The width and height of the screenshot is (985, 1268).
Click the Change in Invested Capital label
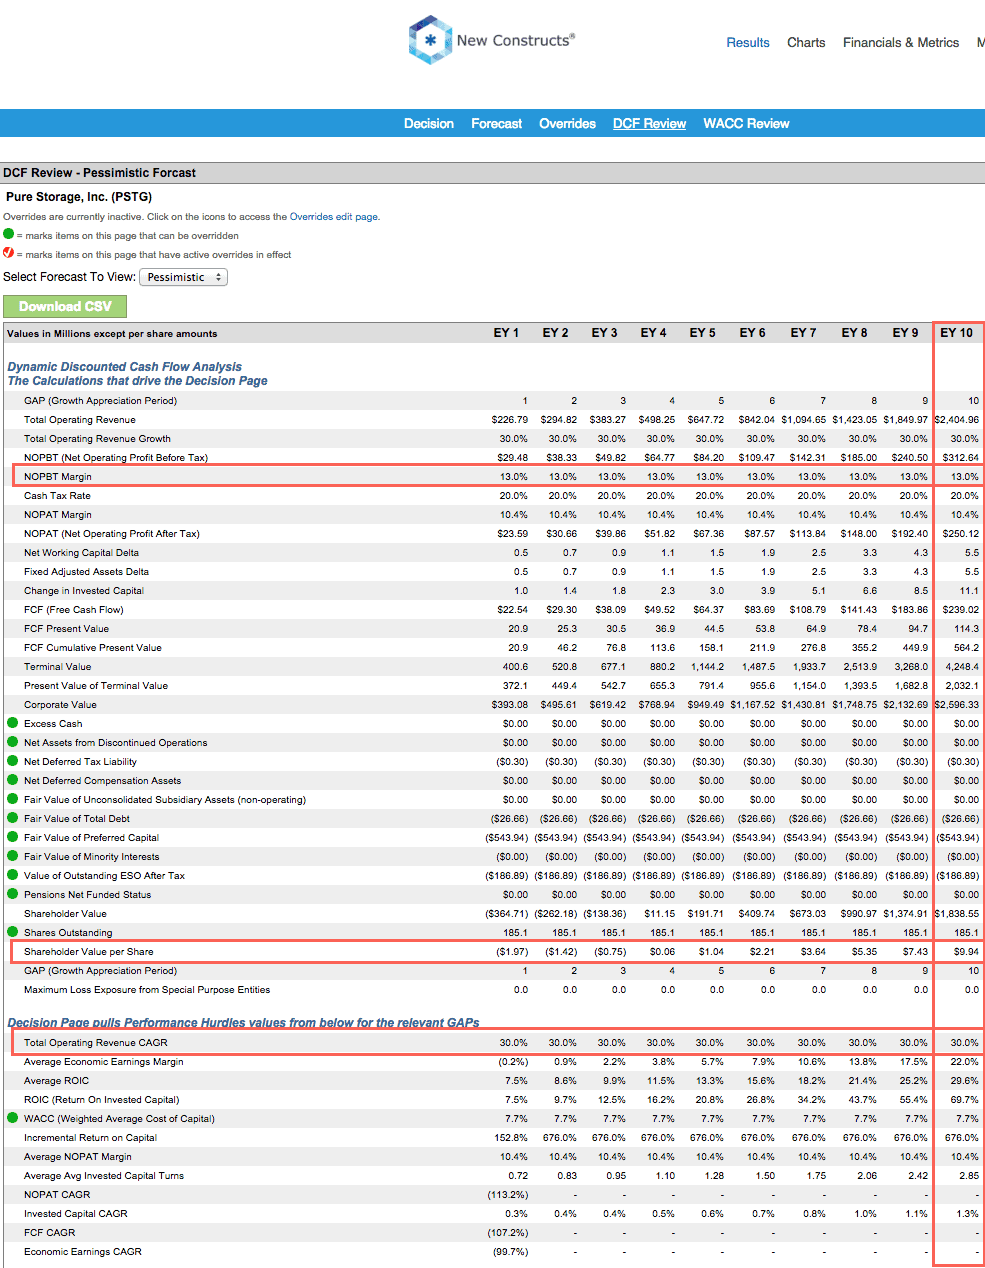pyautogui.click(x=84, y=591)
